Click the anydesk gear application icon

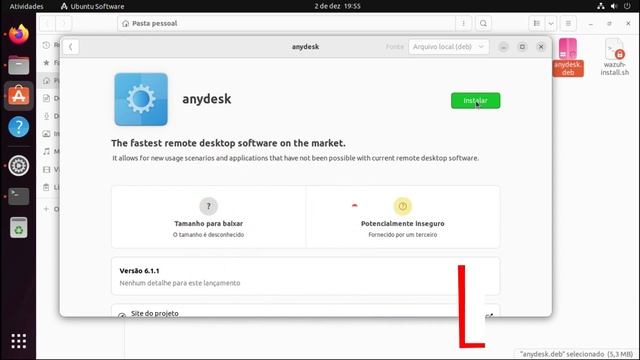click(x=141, y=99)
